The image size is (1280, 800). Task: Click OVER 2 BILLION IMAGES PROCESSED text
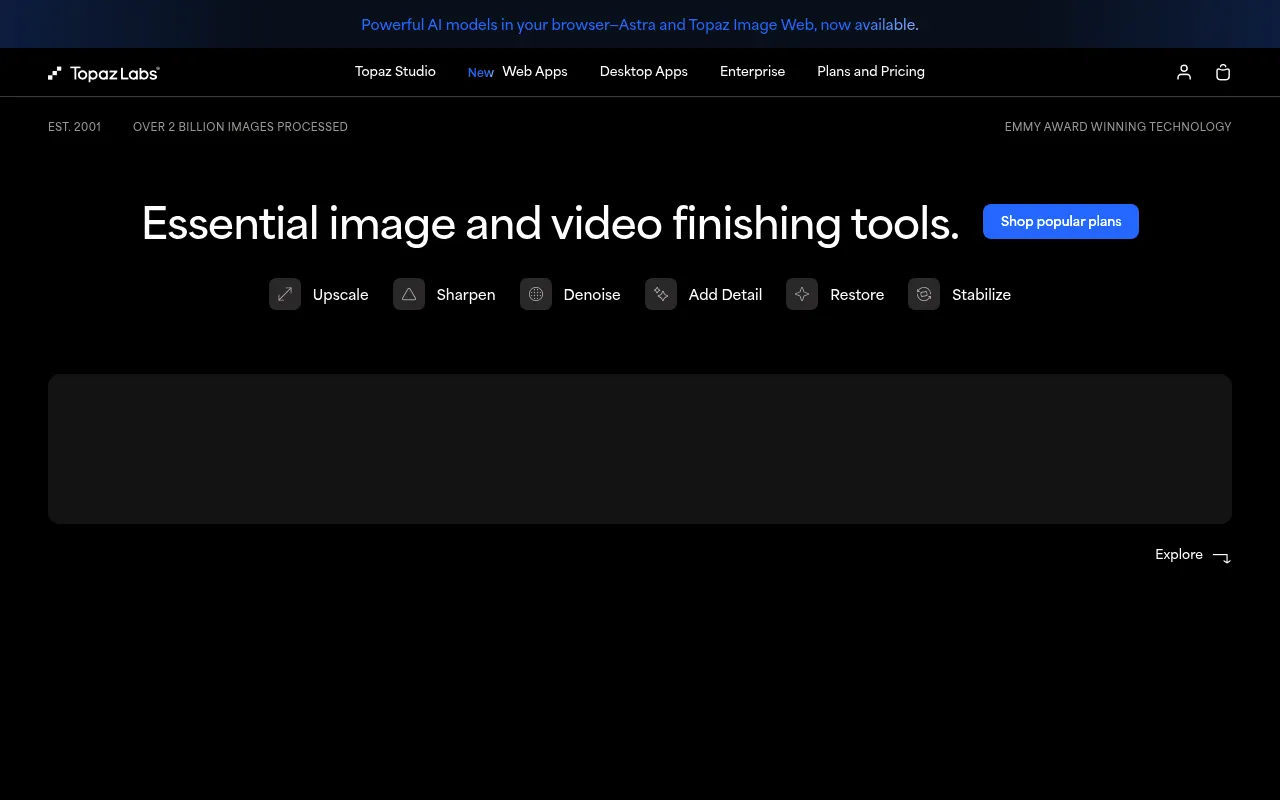coord(240,127)
